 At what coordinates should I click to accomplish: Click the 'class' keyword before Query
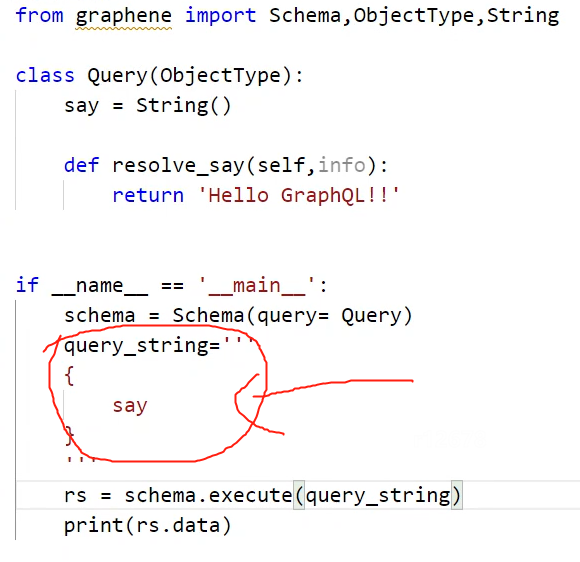45,75
